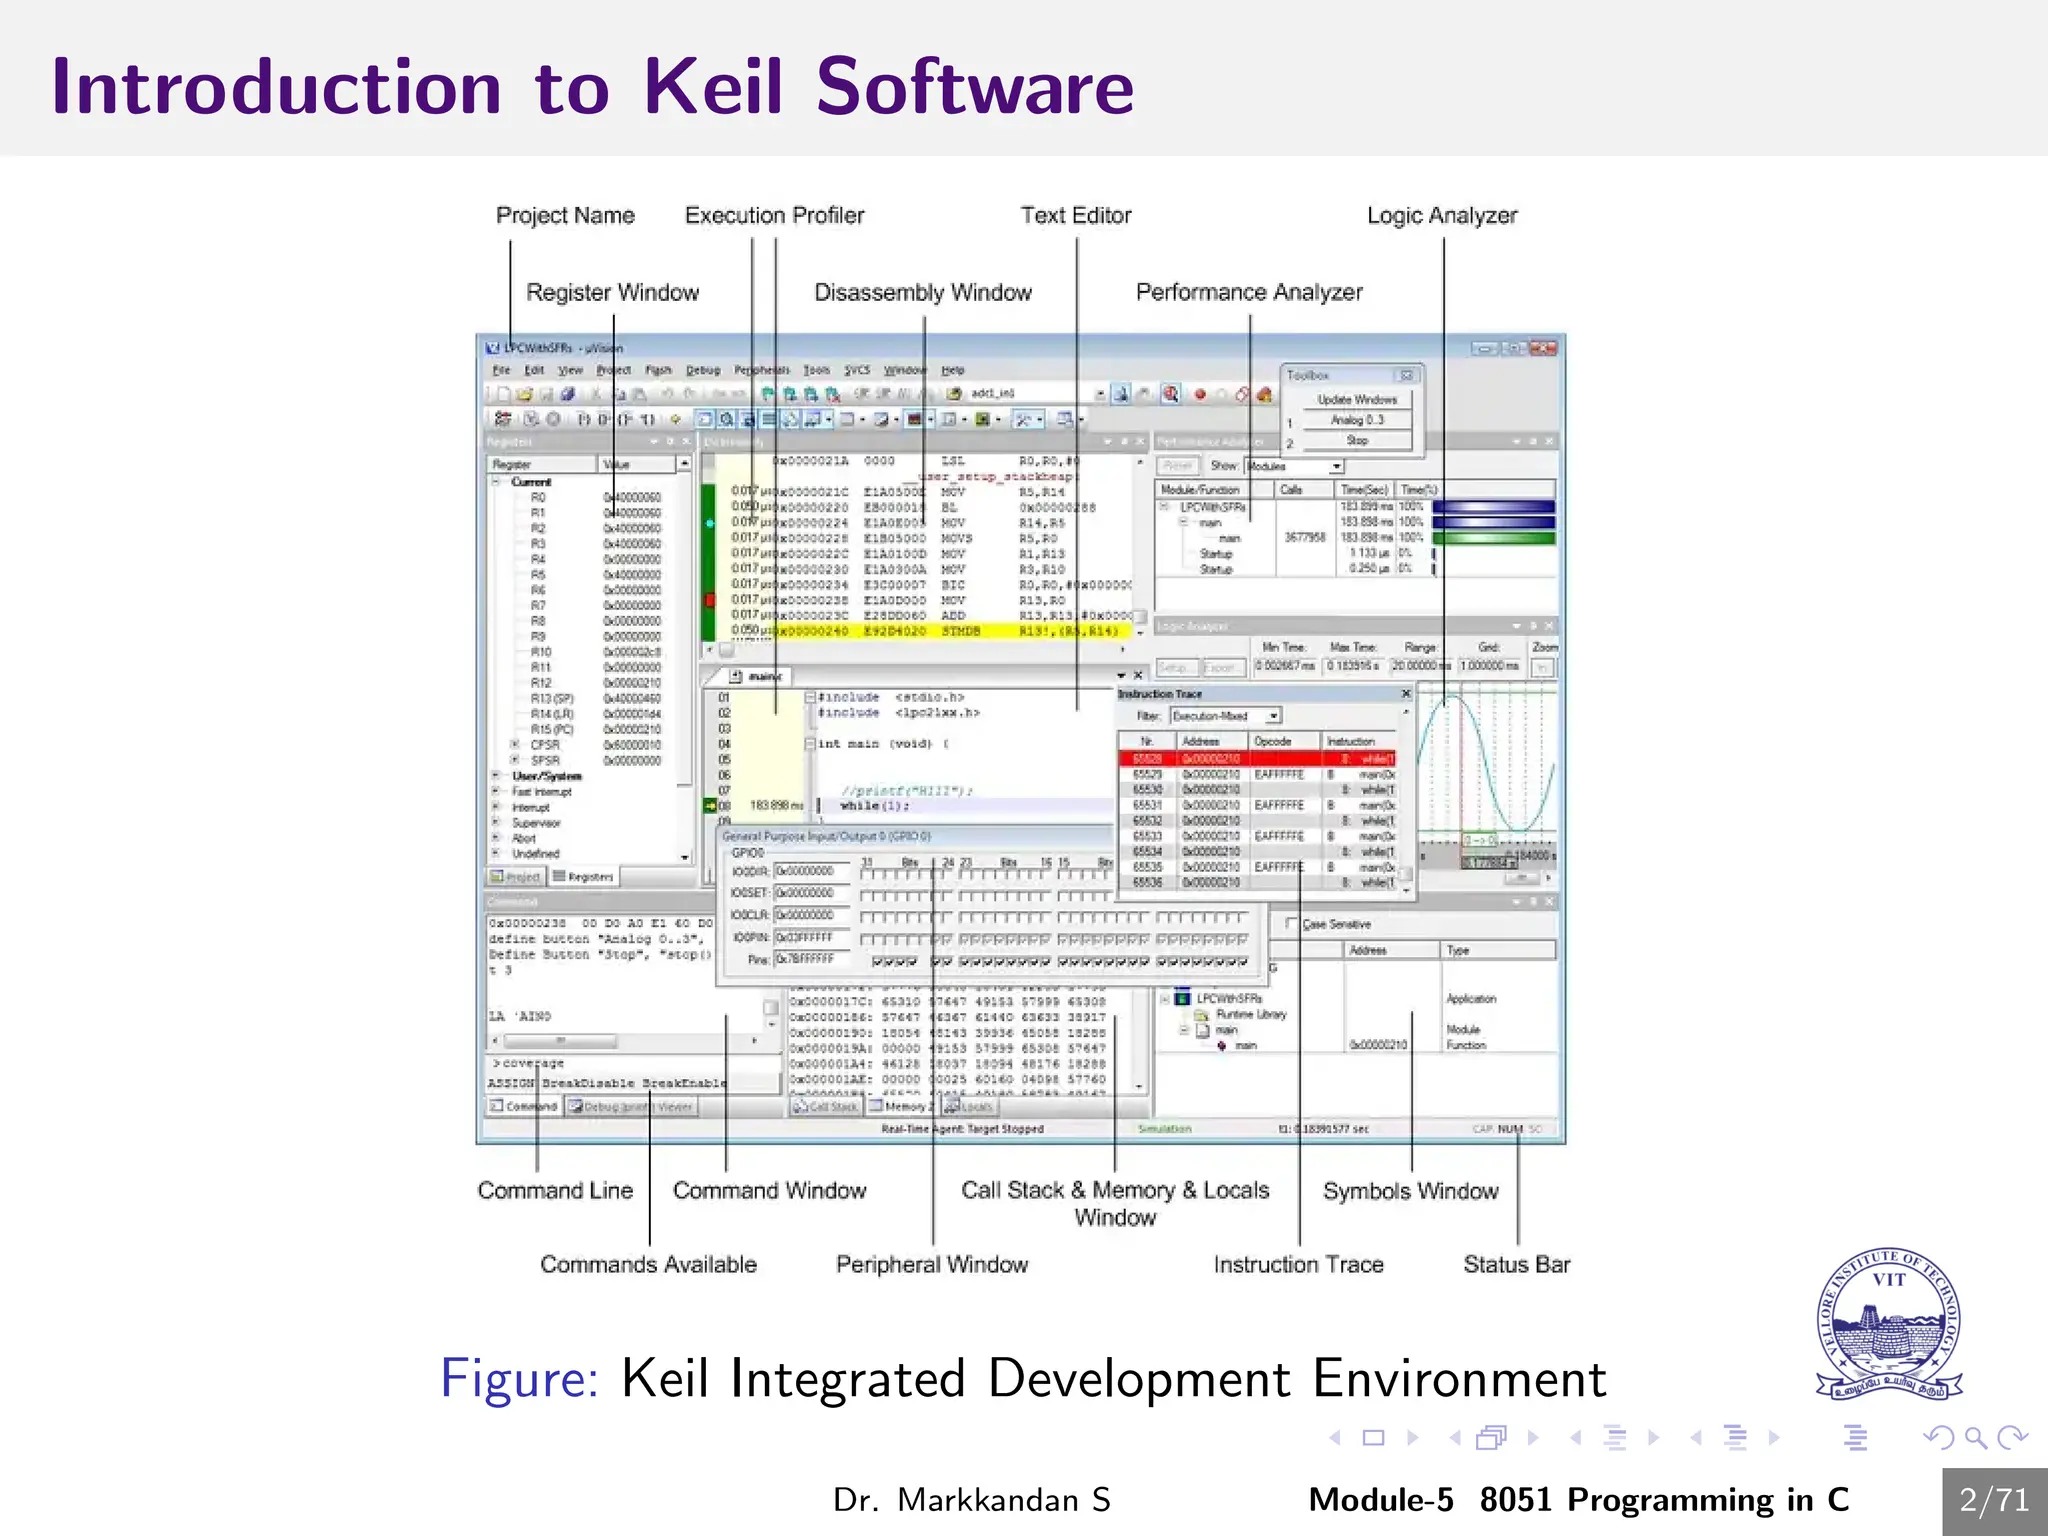Click the Runtime Library symbol entry
This screenshot has width=2048, height=1536.
[x=1250, y=1014]
